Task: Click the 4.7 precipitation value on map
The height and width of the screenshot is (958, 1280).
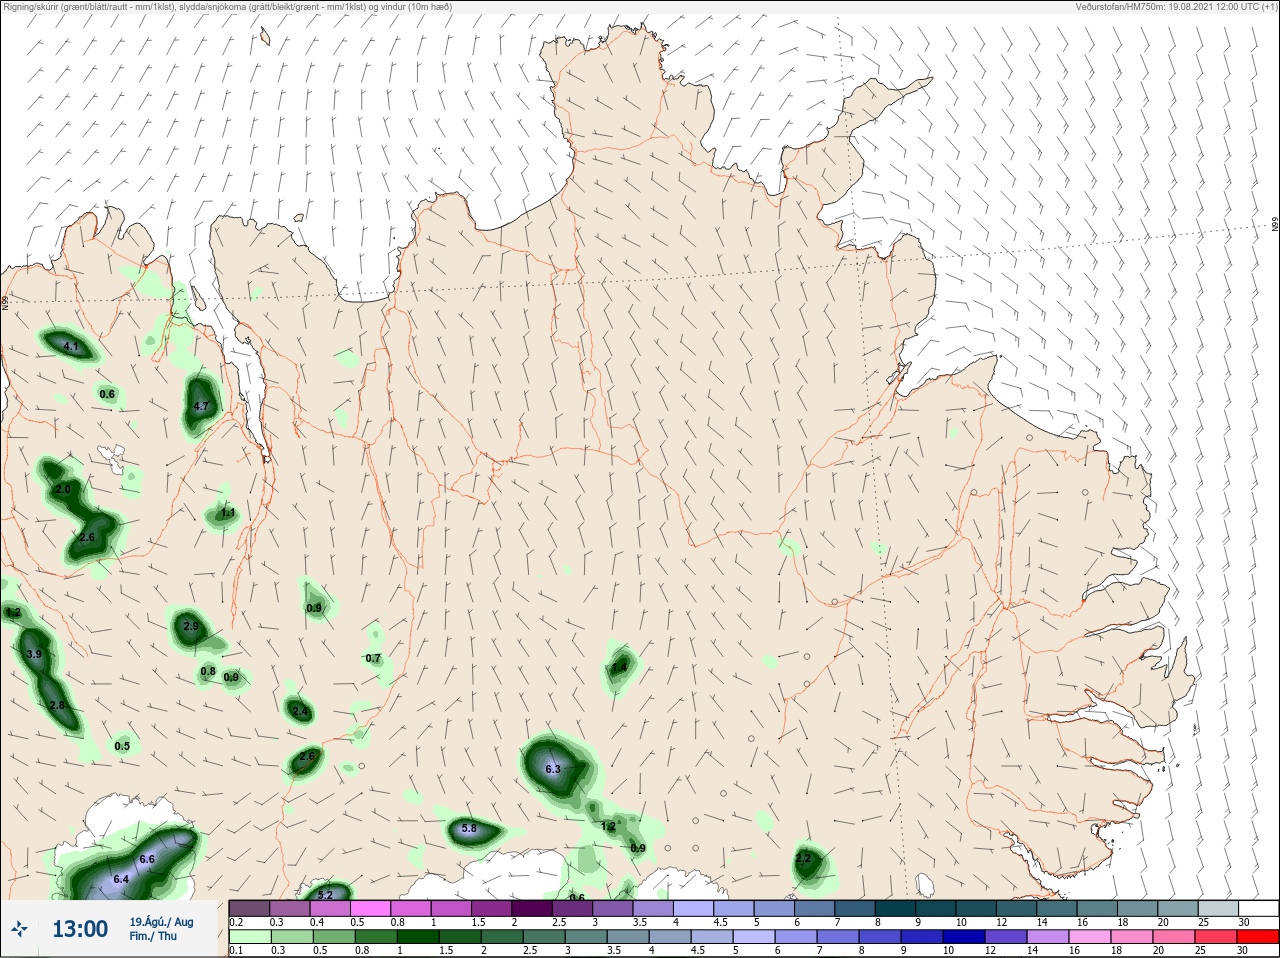Action: [201, 406]
